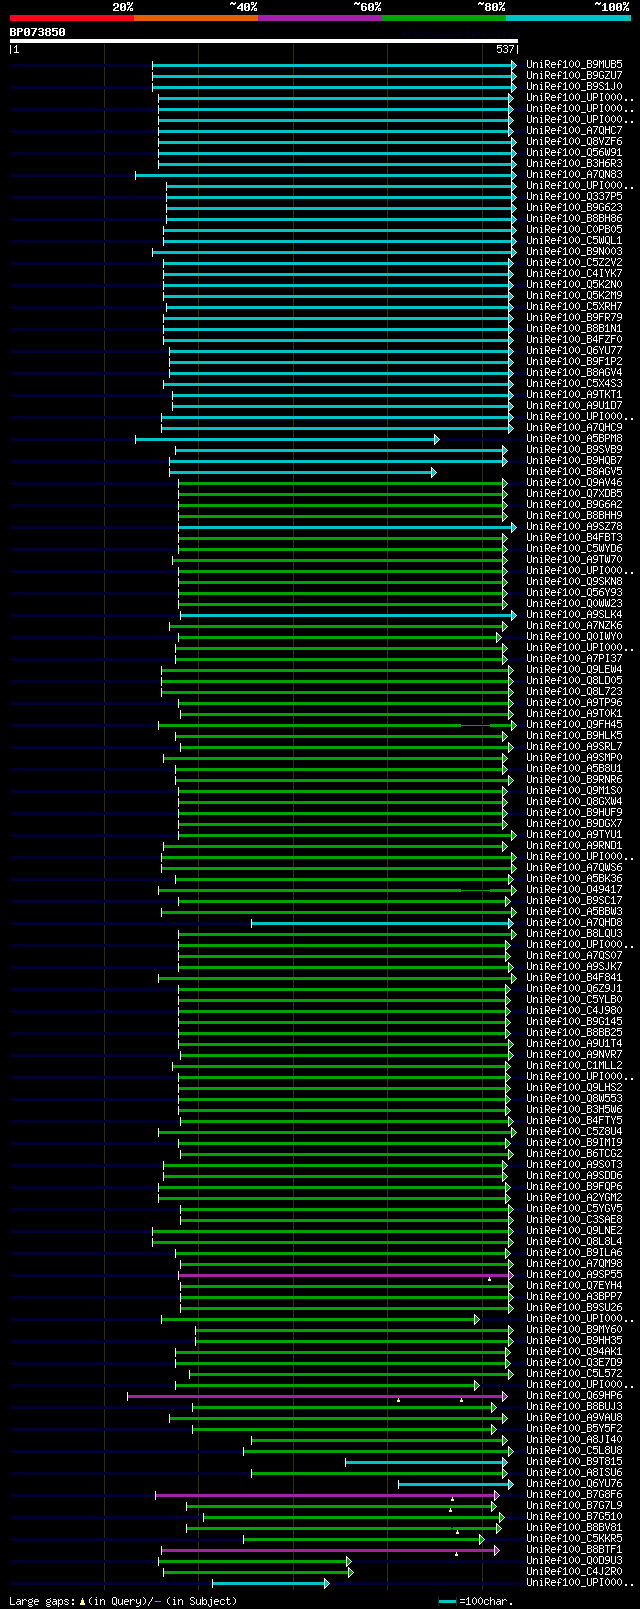
Task: Select hit label UniRef100_B8LQU3
Action: point(574,933)
